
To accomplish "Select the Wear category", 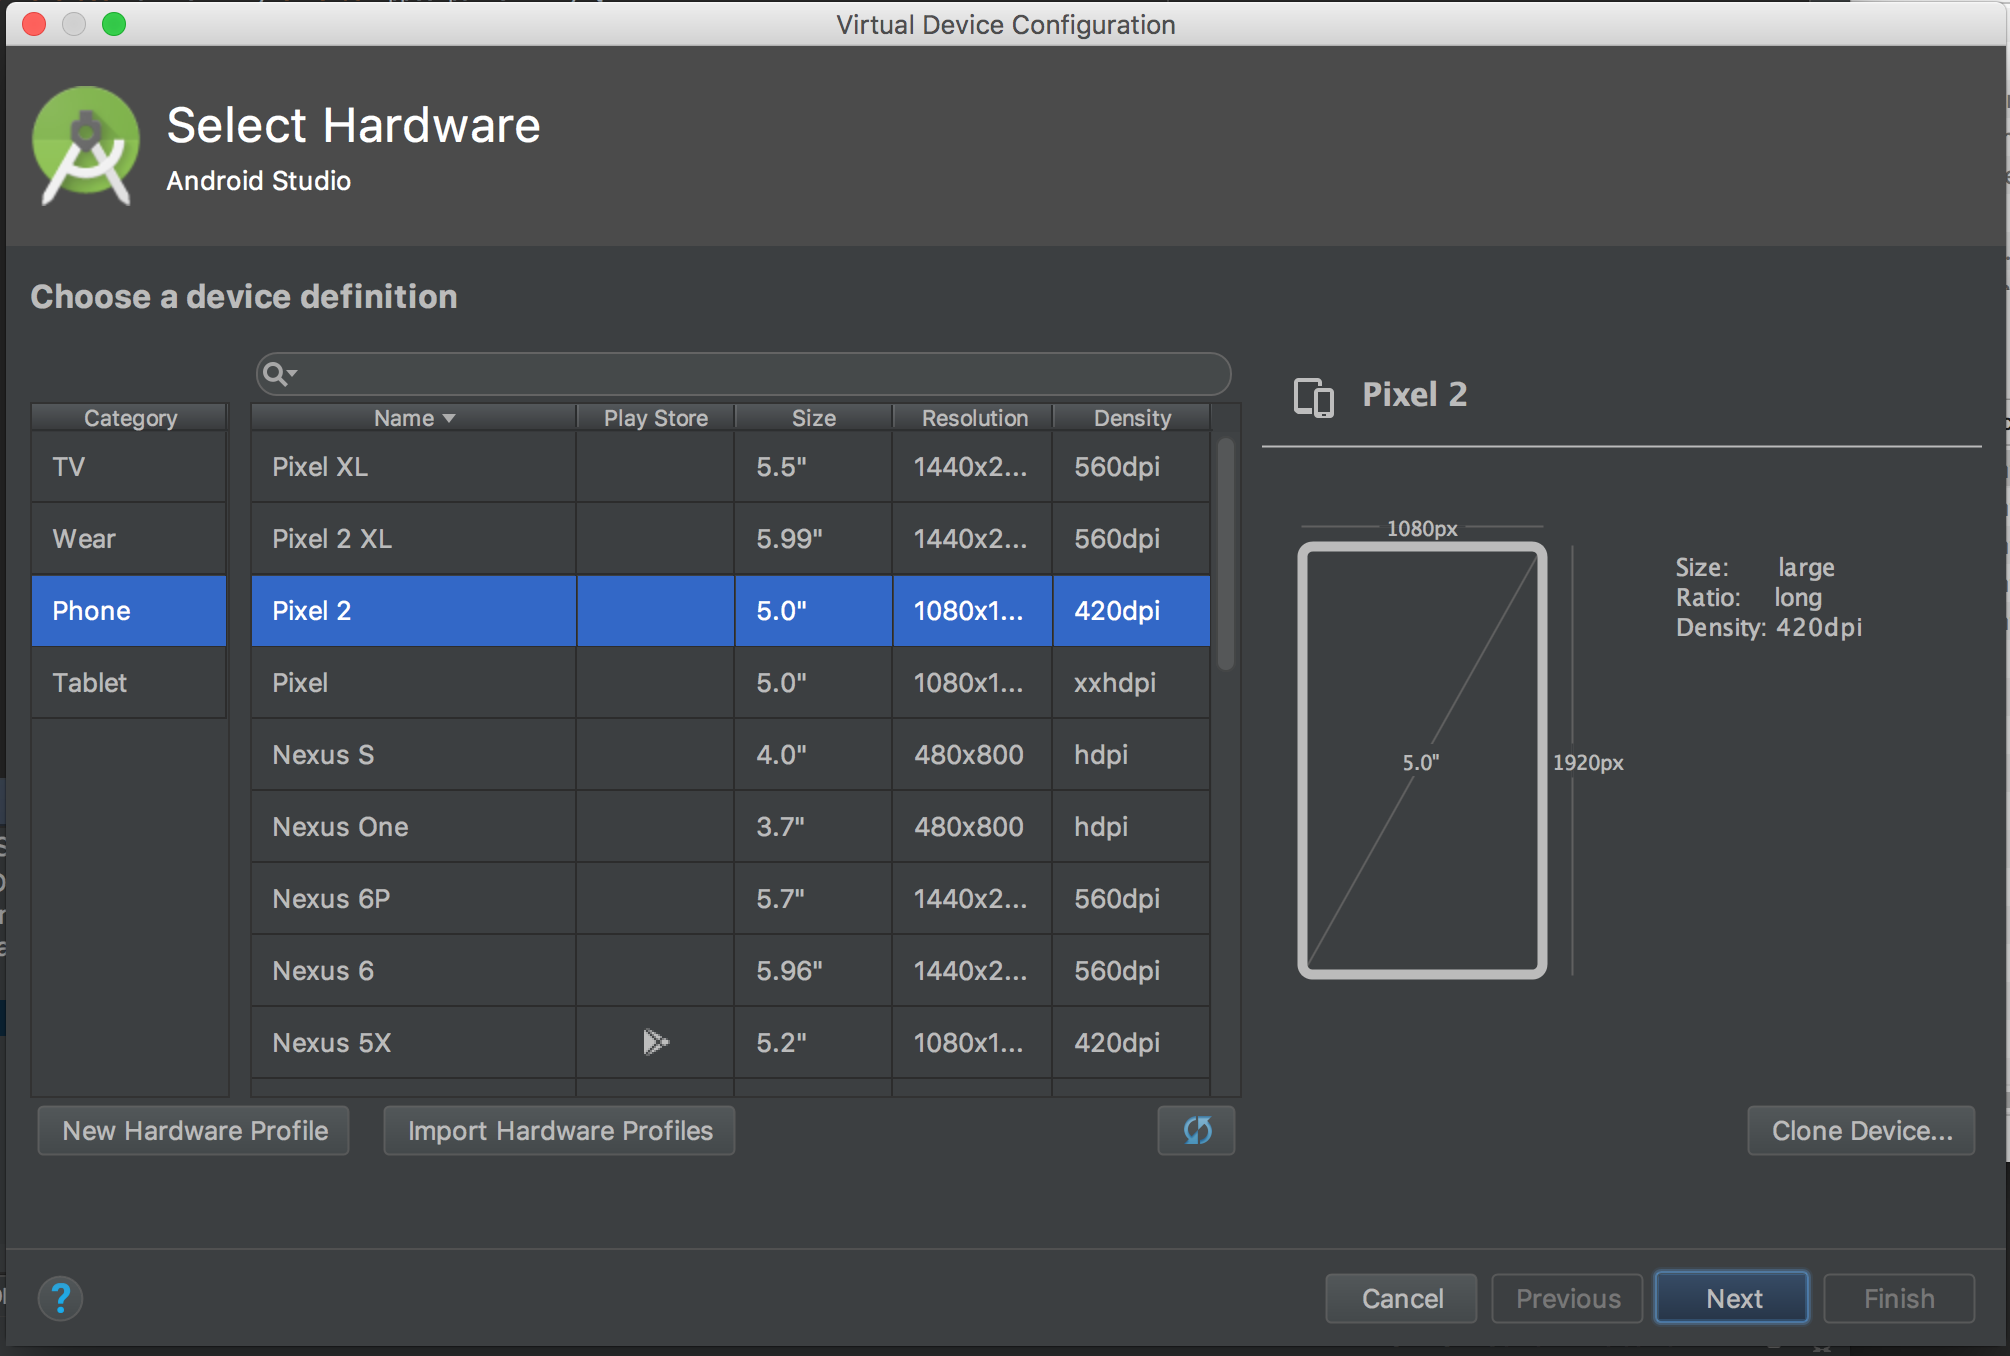I will (x=128, y=538).
